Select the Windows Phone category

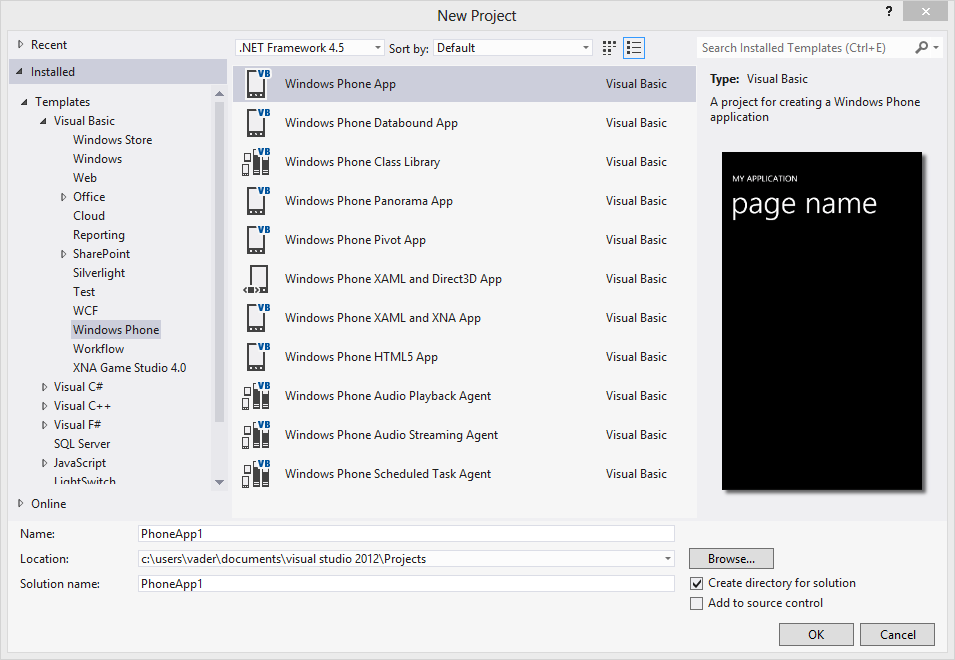[116, 330]
